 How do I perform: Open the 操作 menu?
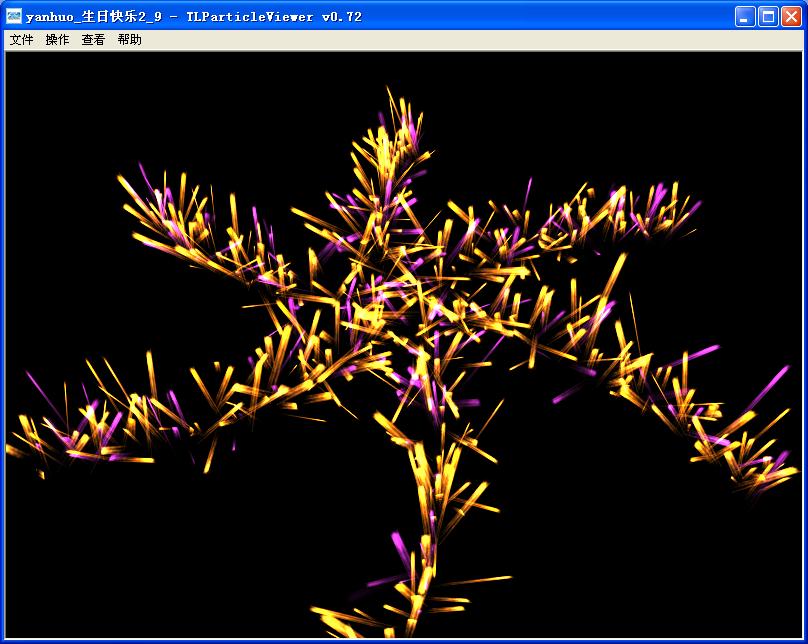coord(57,40)
